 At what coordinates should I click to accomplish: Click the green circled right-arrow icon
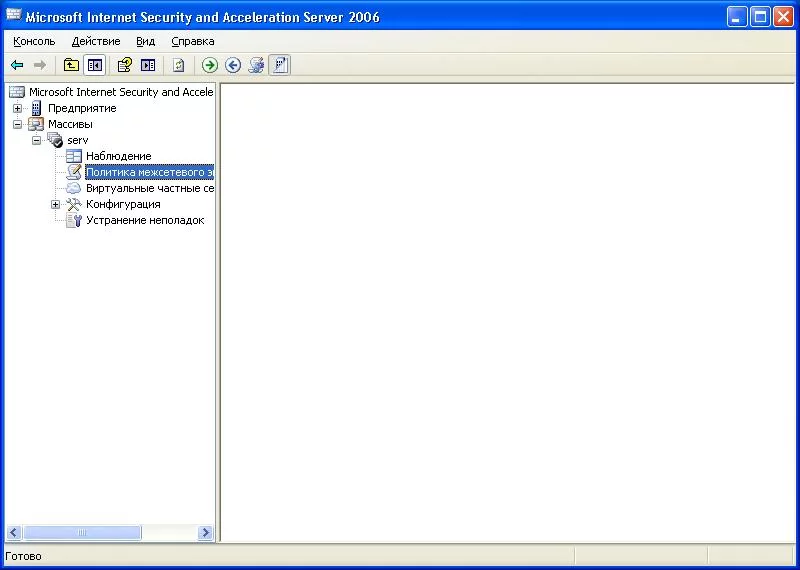tap(210, 65)
